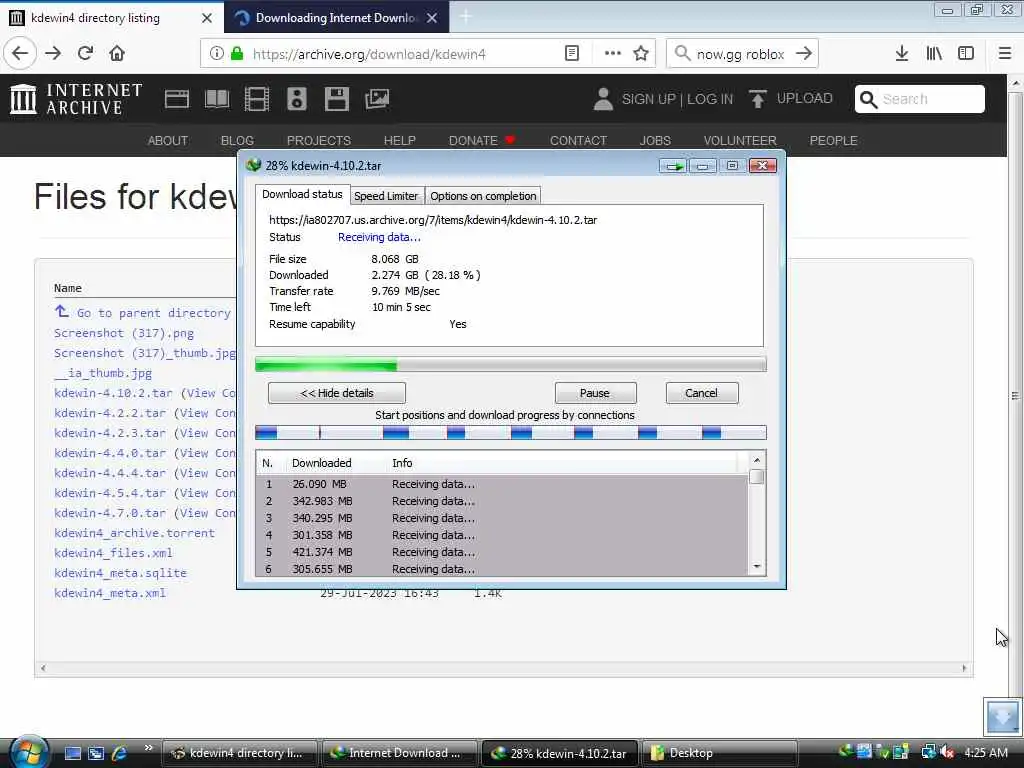1024x768 pixels.
Task: Click the Internet Archive logo
Action: (76, 99)
